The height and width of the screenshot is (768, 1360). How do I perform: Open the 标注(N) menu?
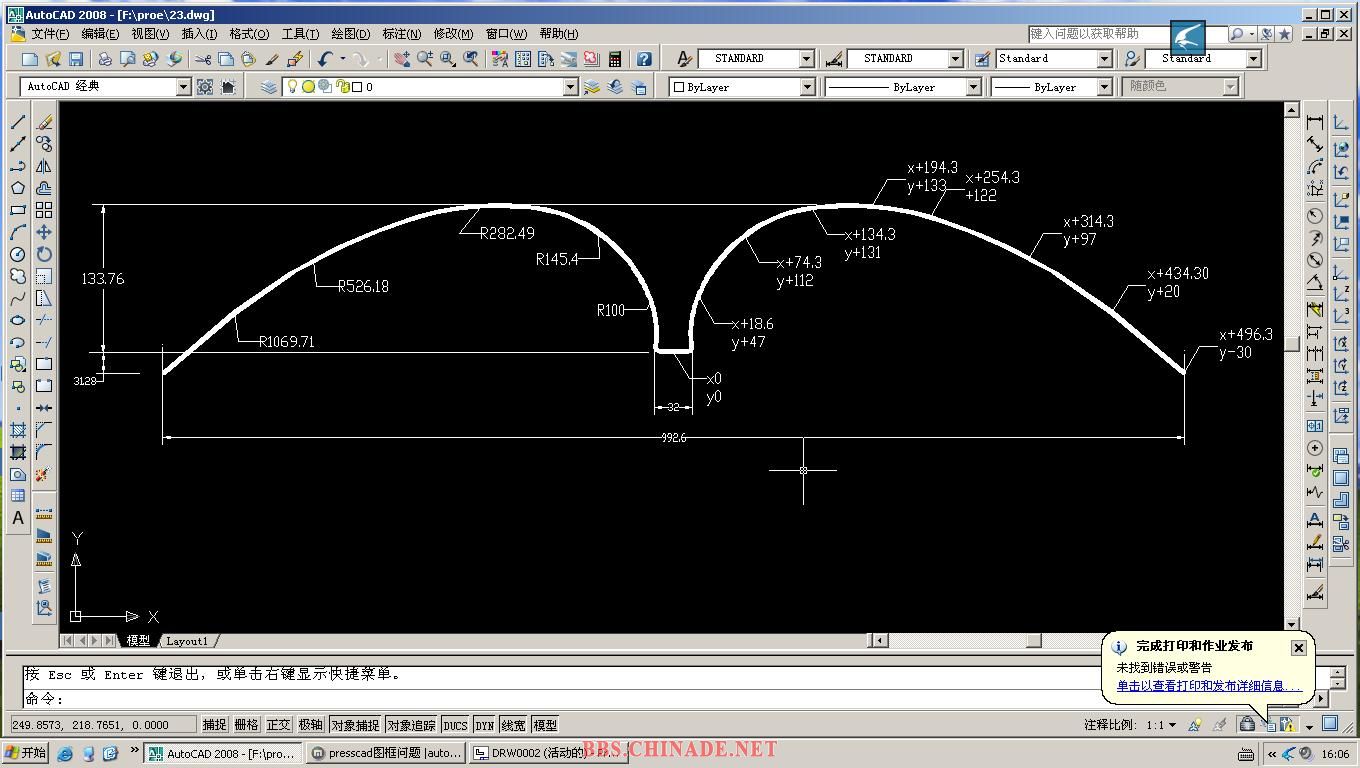click(x=402, y=34)
